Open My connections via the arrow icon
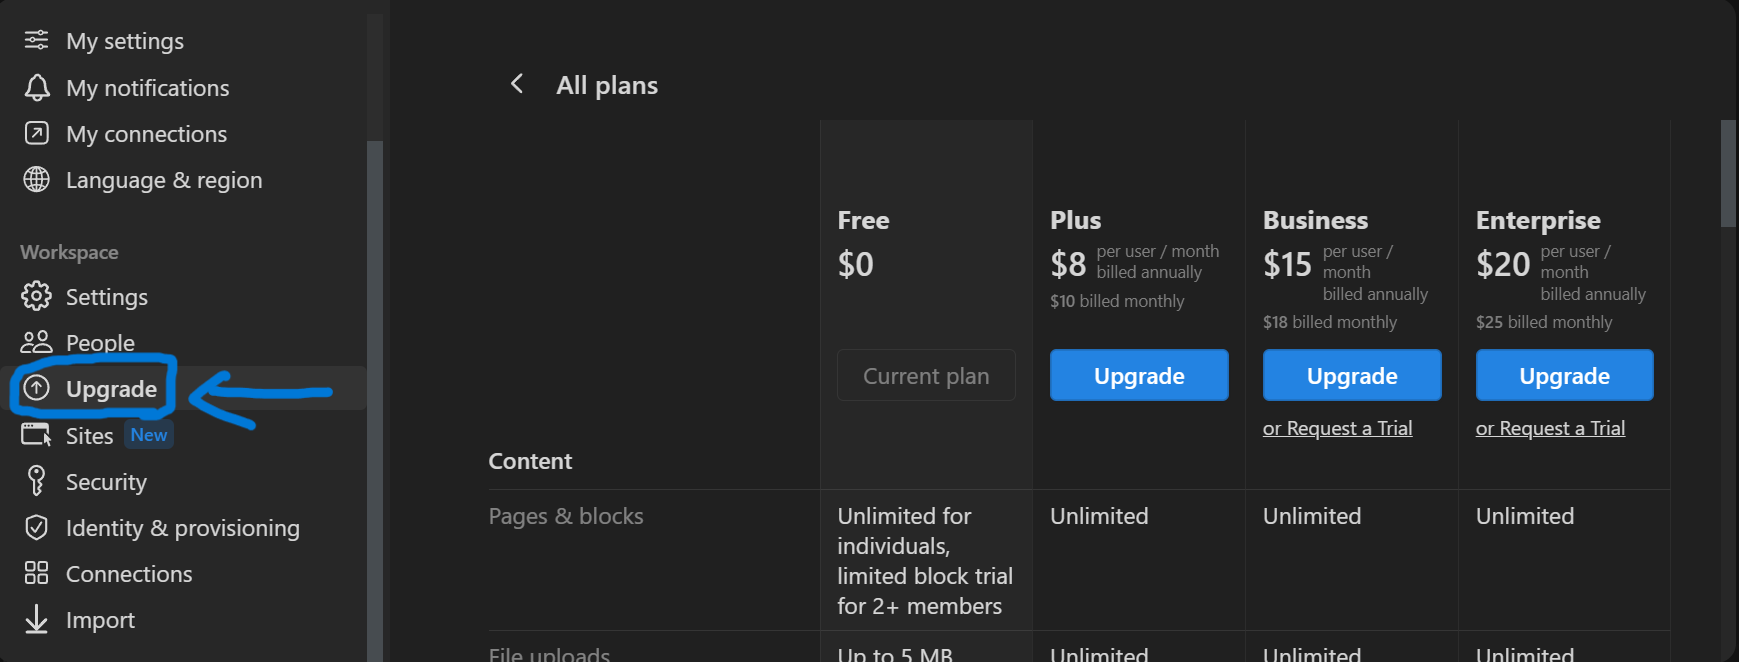This screenshot has width=1739, height=662. [36, 133]
